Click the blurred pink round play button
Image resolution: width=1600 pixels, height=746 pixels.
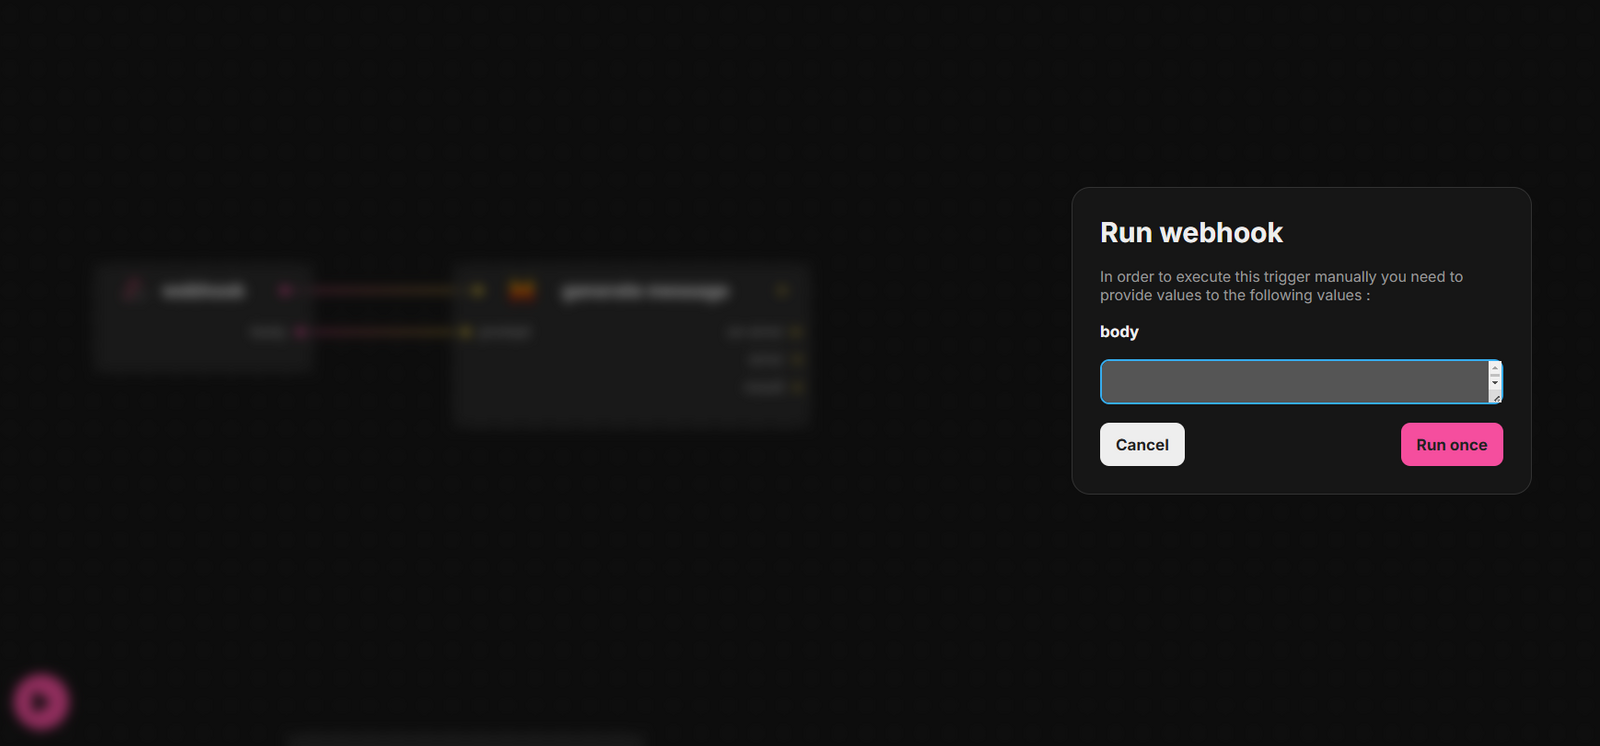40,702
